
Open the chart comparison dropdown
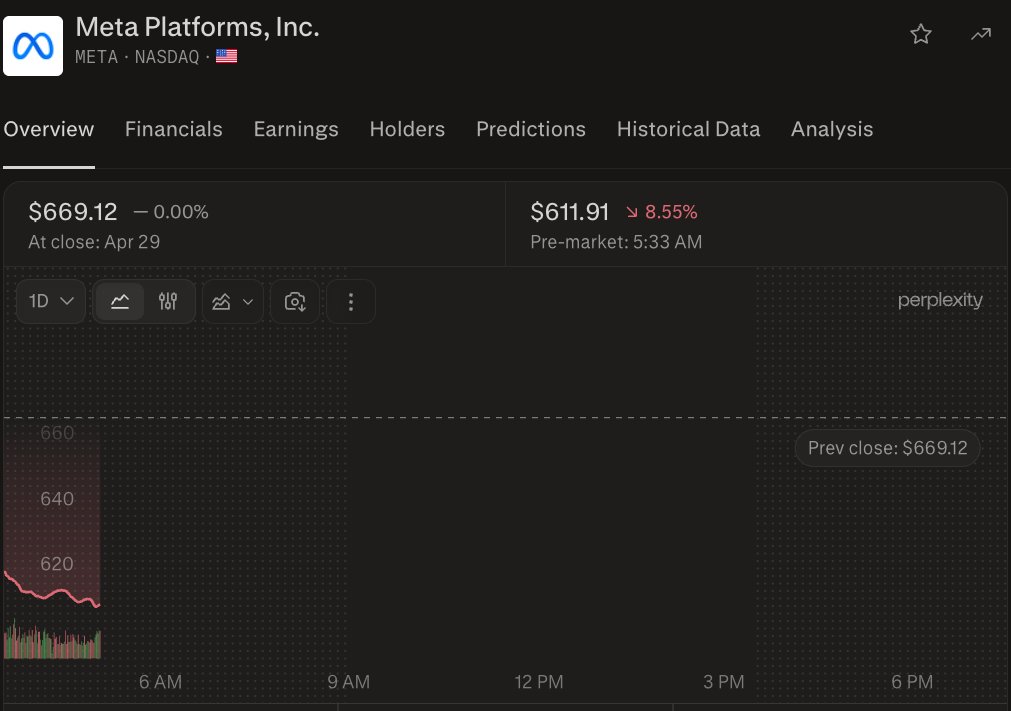pyautogui.click(x=233, y=301)
